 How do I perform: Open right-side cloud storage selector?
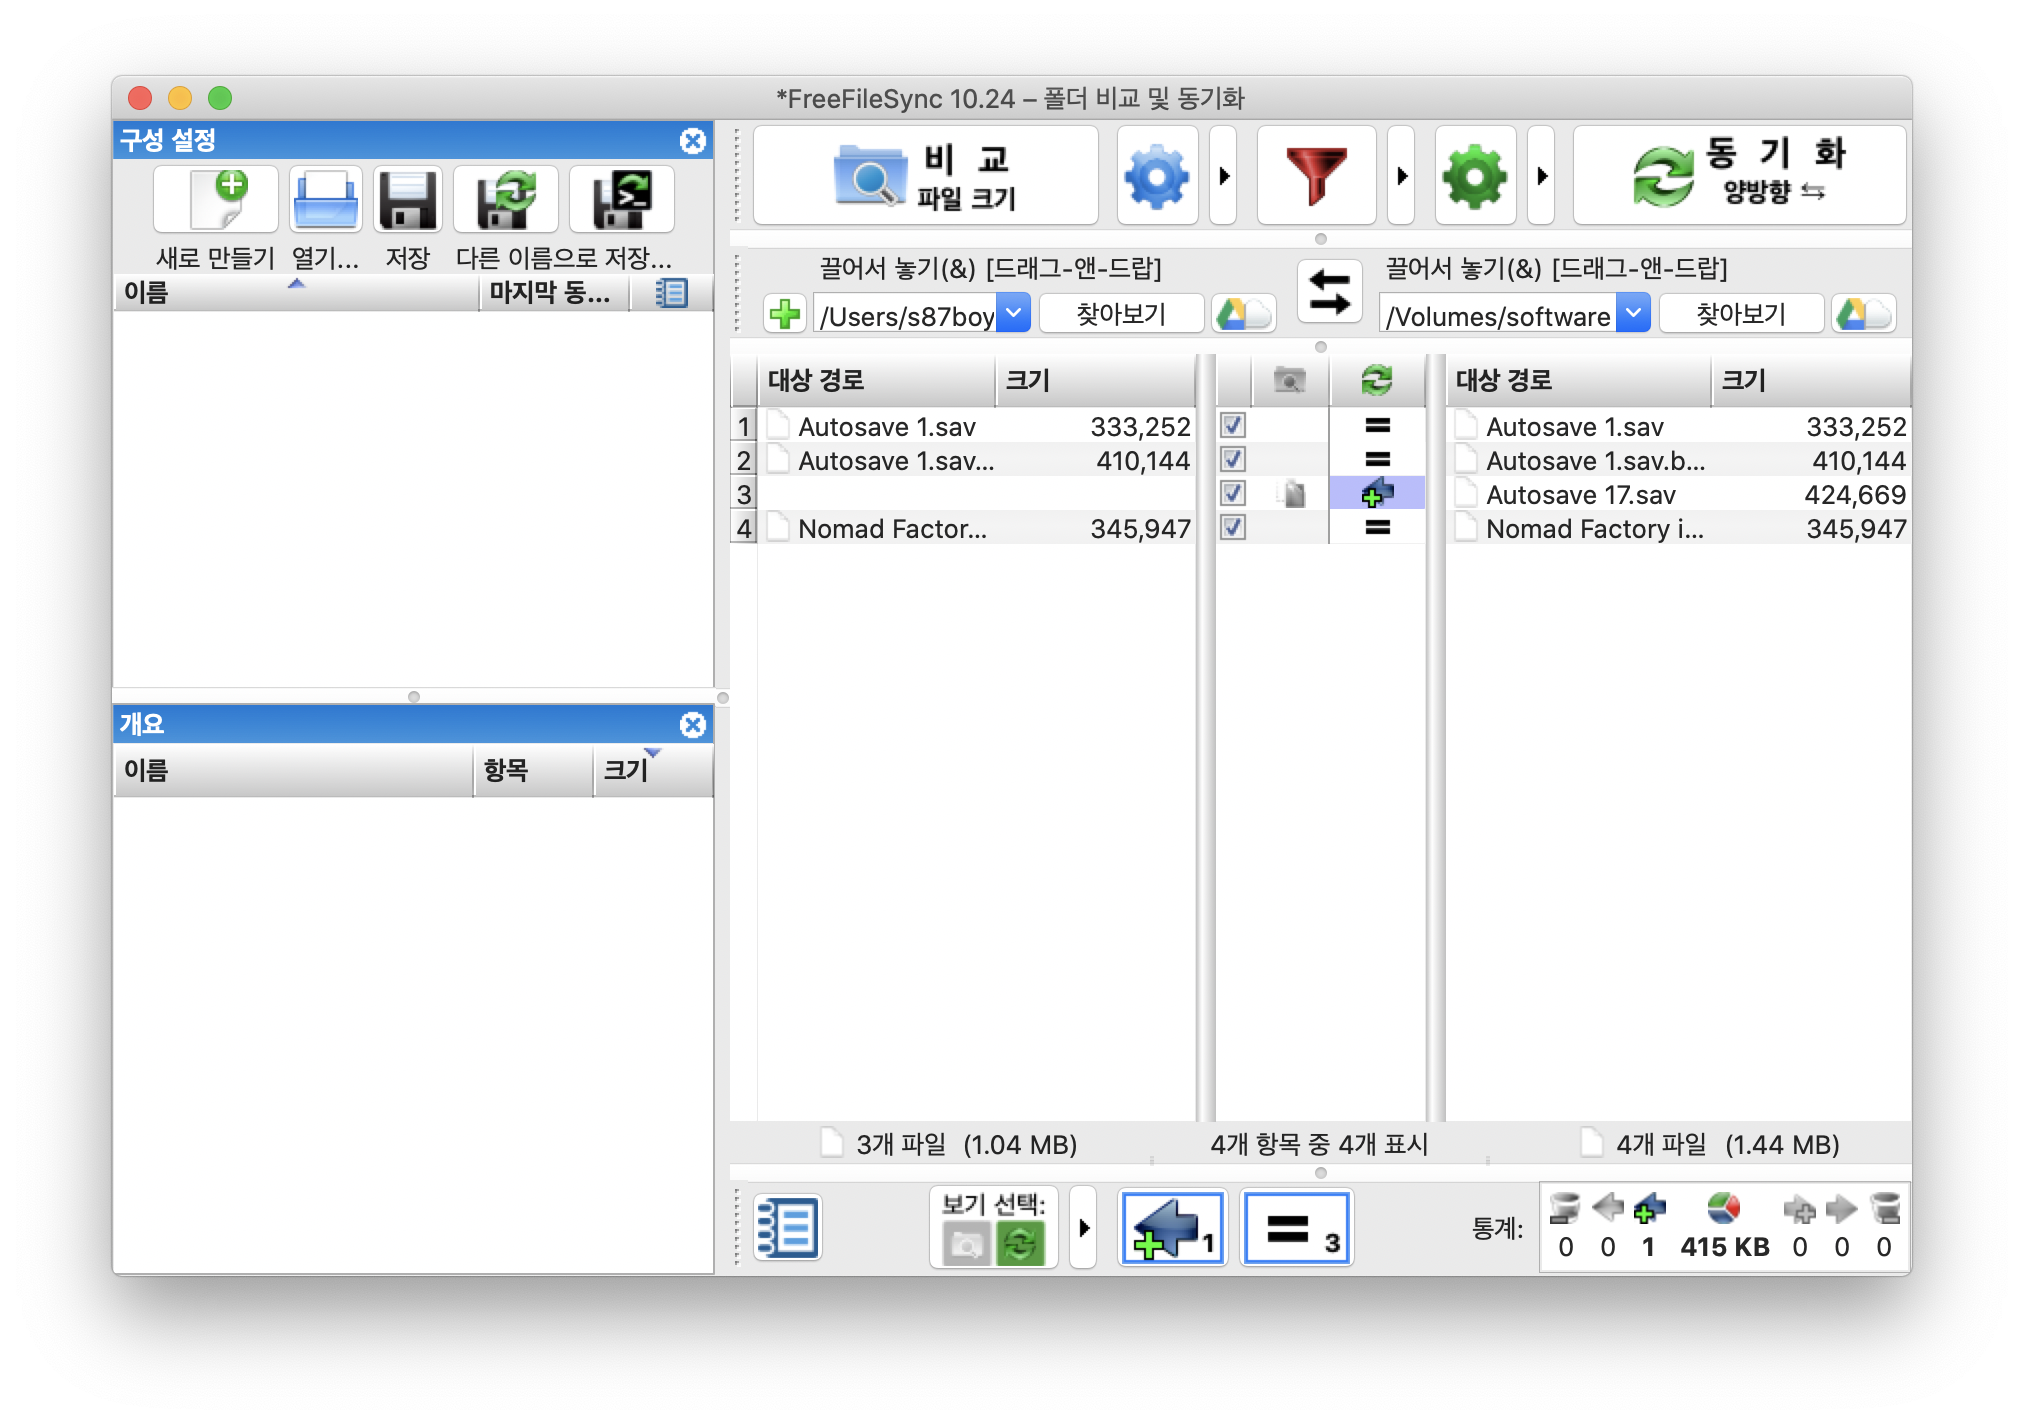point(1863,314)
